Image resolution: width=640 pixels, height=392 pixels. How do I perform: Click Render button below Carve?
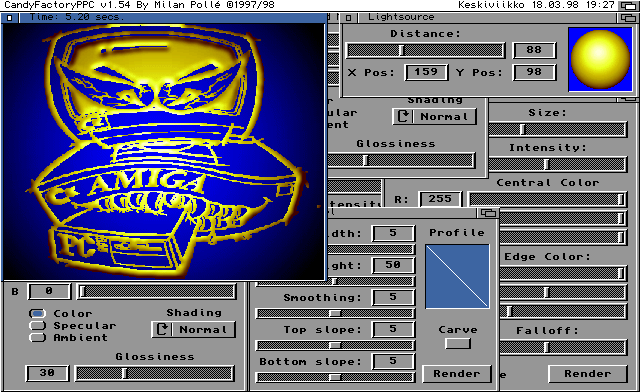pyautogui.click(x=457, y=374)
